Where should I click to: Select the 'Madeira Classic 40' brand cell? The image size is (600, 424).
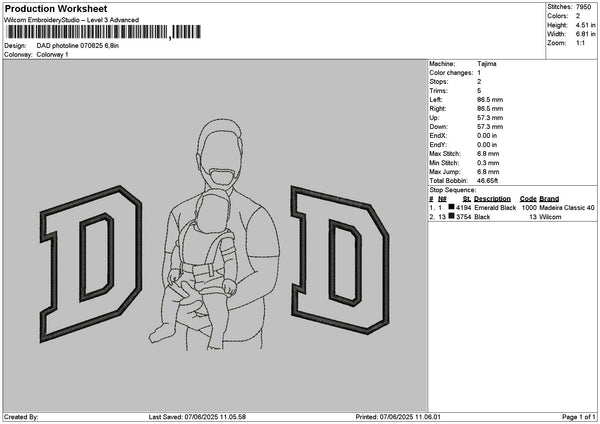coord(567,208)
